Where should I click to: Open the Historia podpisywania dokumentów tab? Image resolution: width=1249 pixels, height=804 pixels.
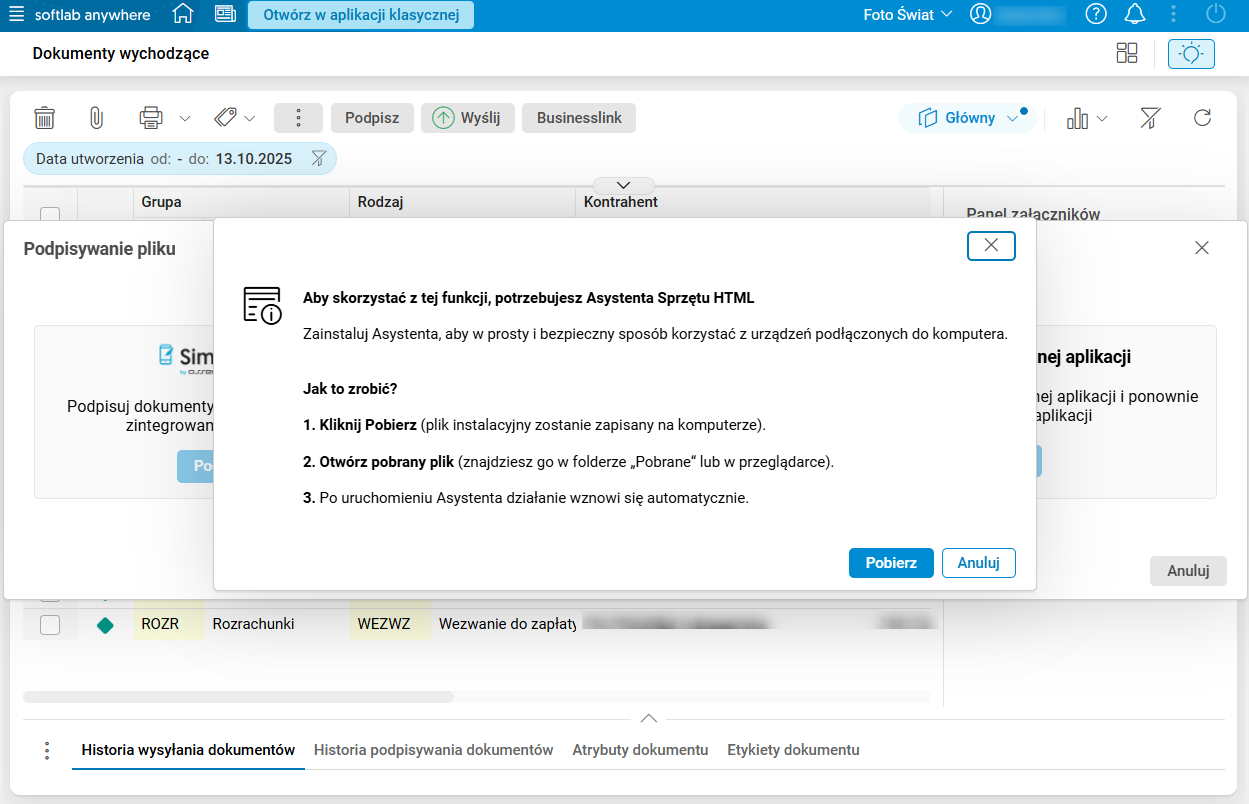click(433, 749)
